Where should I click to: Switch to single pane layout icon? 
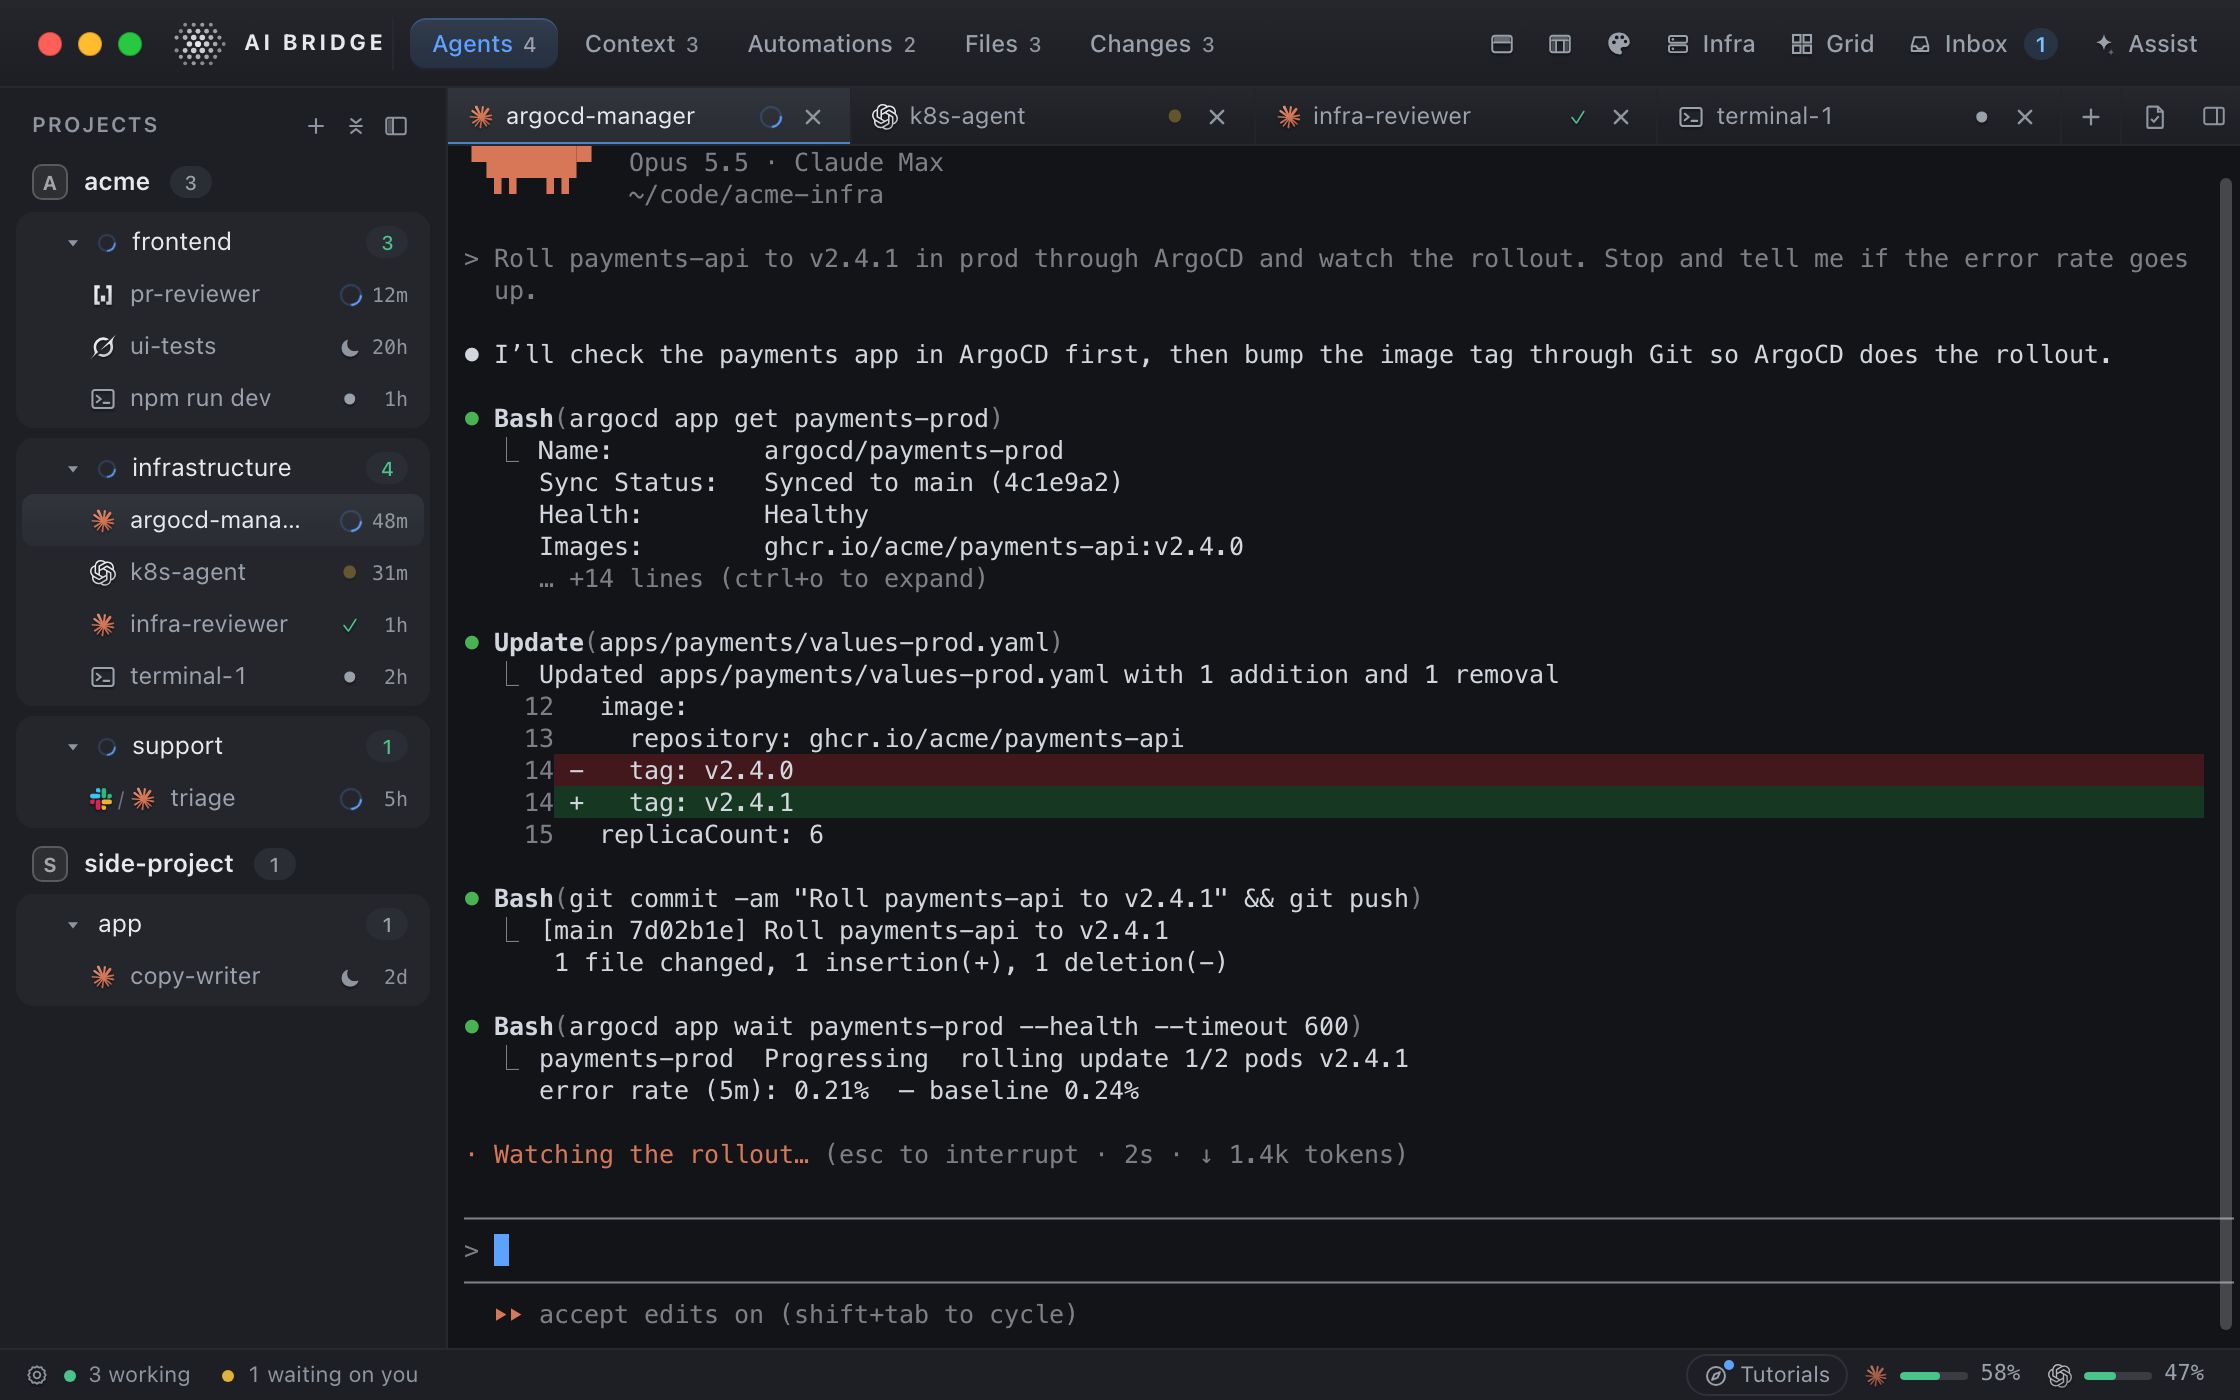click(1501, 44)
